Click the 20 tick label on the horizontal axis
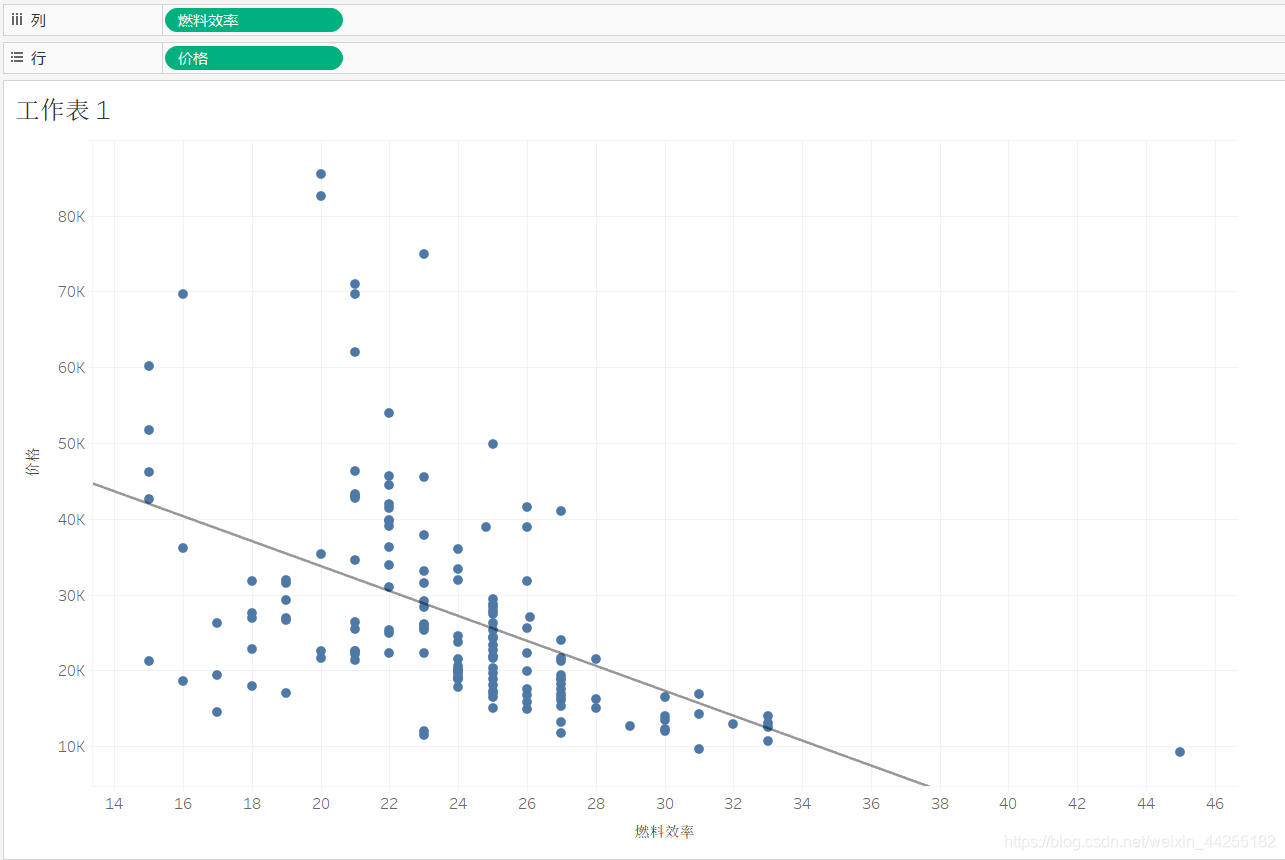 321,804
